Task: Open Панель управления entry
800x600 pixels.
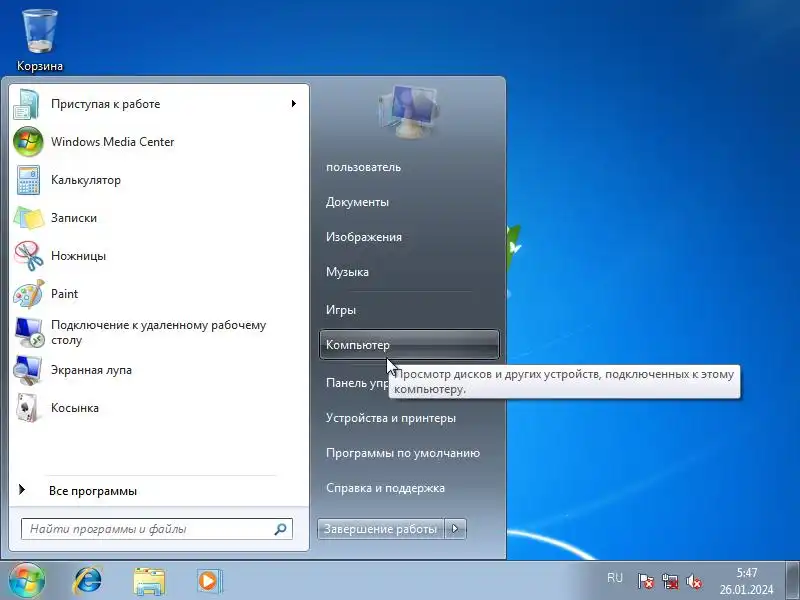Action: 357,383
